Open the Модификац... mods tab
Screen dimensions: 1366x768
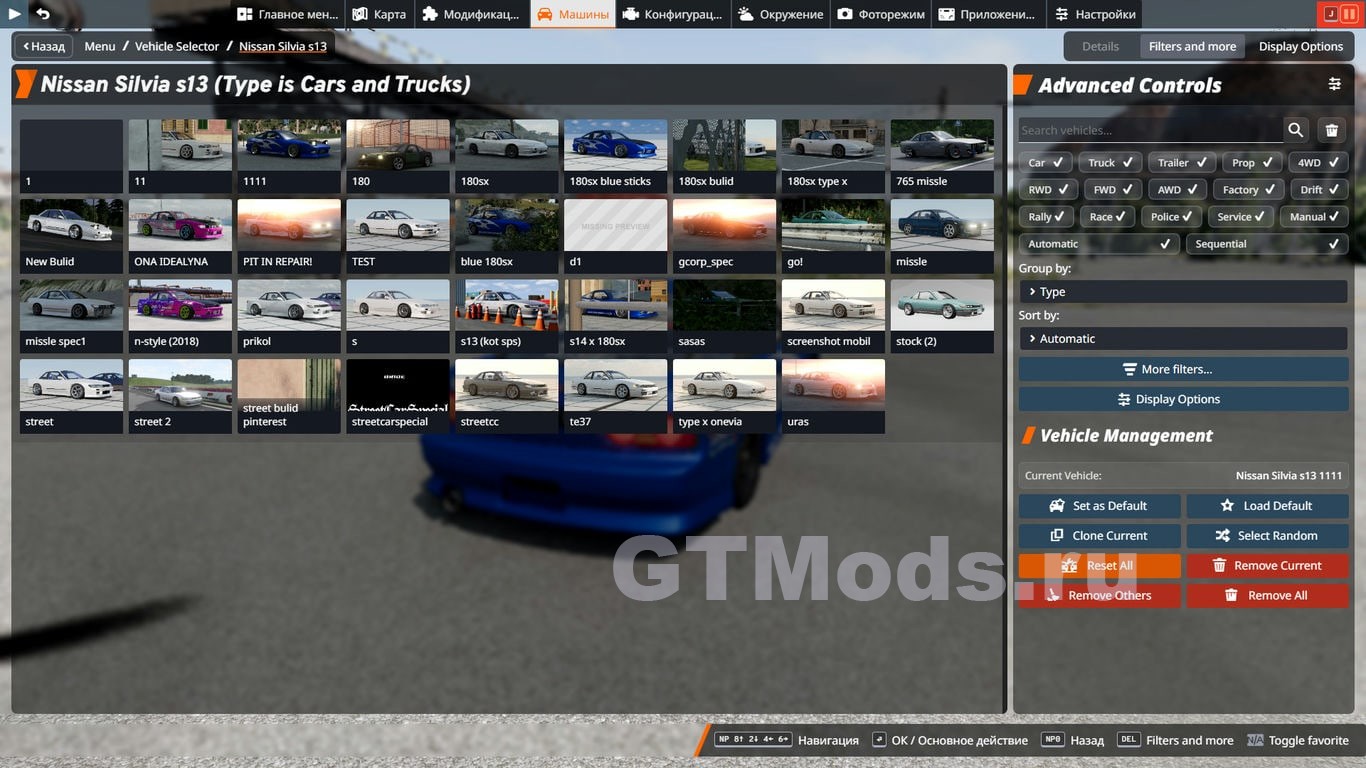(x=471, y=14)
